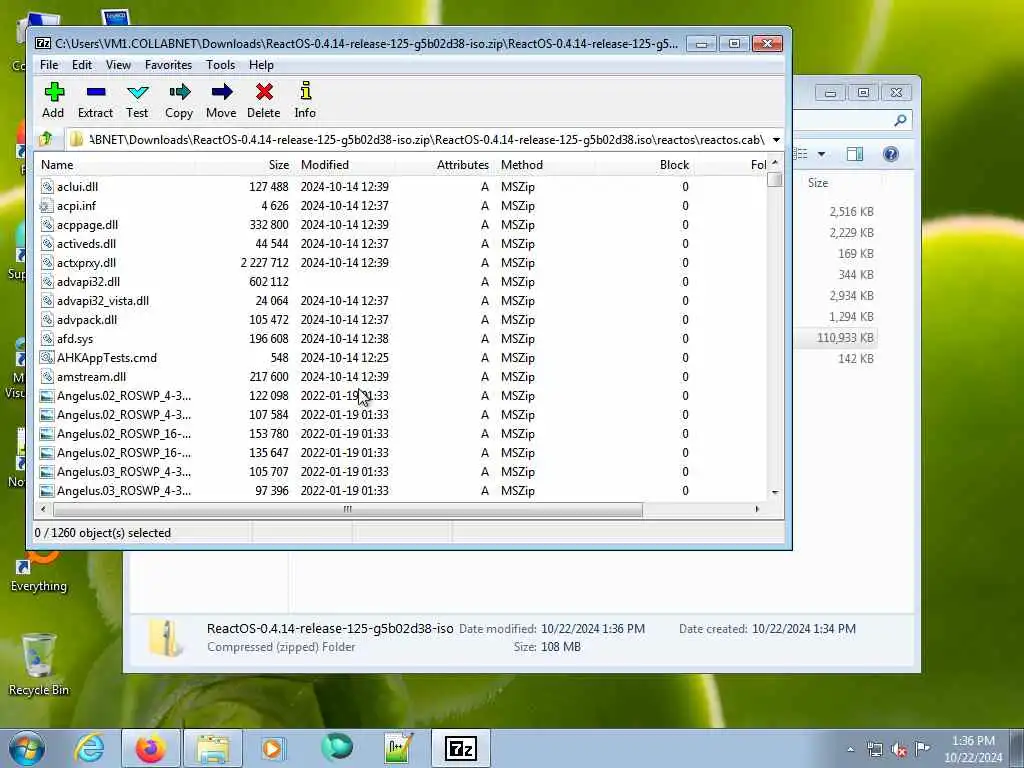Open Notepad++ from the taskbar

(398, 748)
